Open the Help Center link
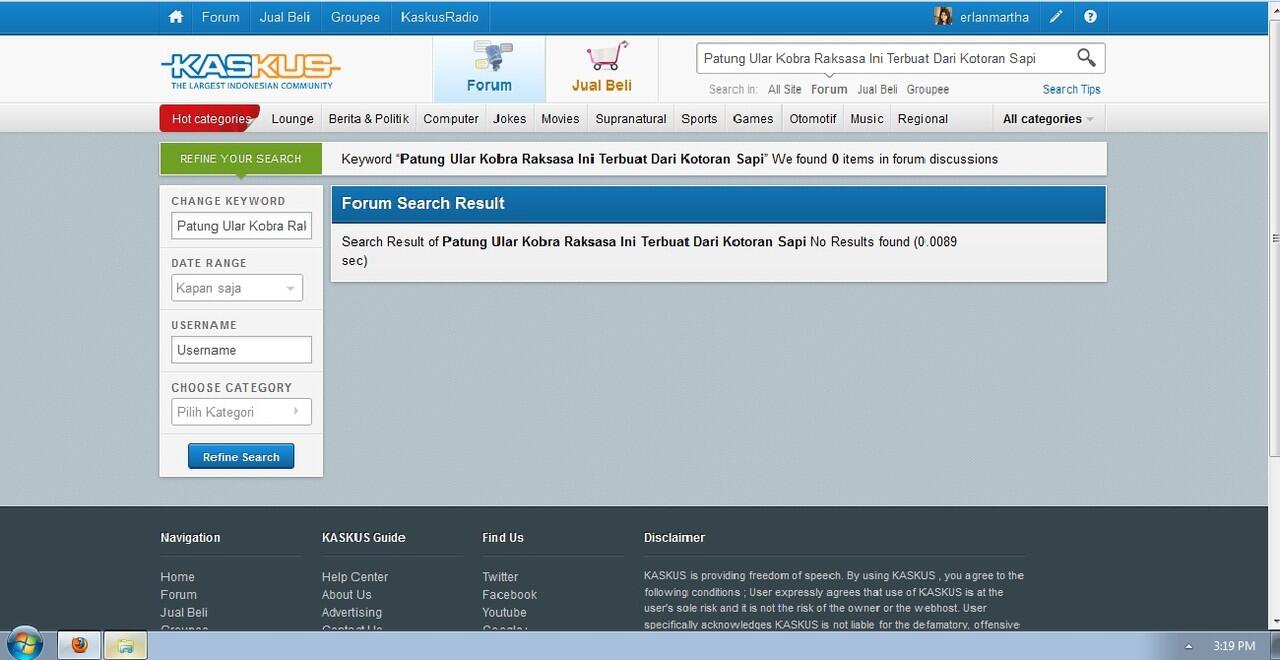The width and height of the screenshot is (1280, 660). pyautogui.click(x=355, y=577)
